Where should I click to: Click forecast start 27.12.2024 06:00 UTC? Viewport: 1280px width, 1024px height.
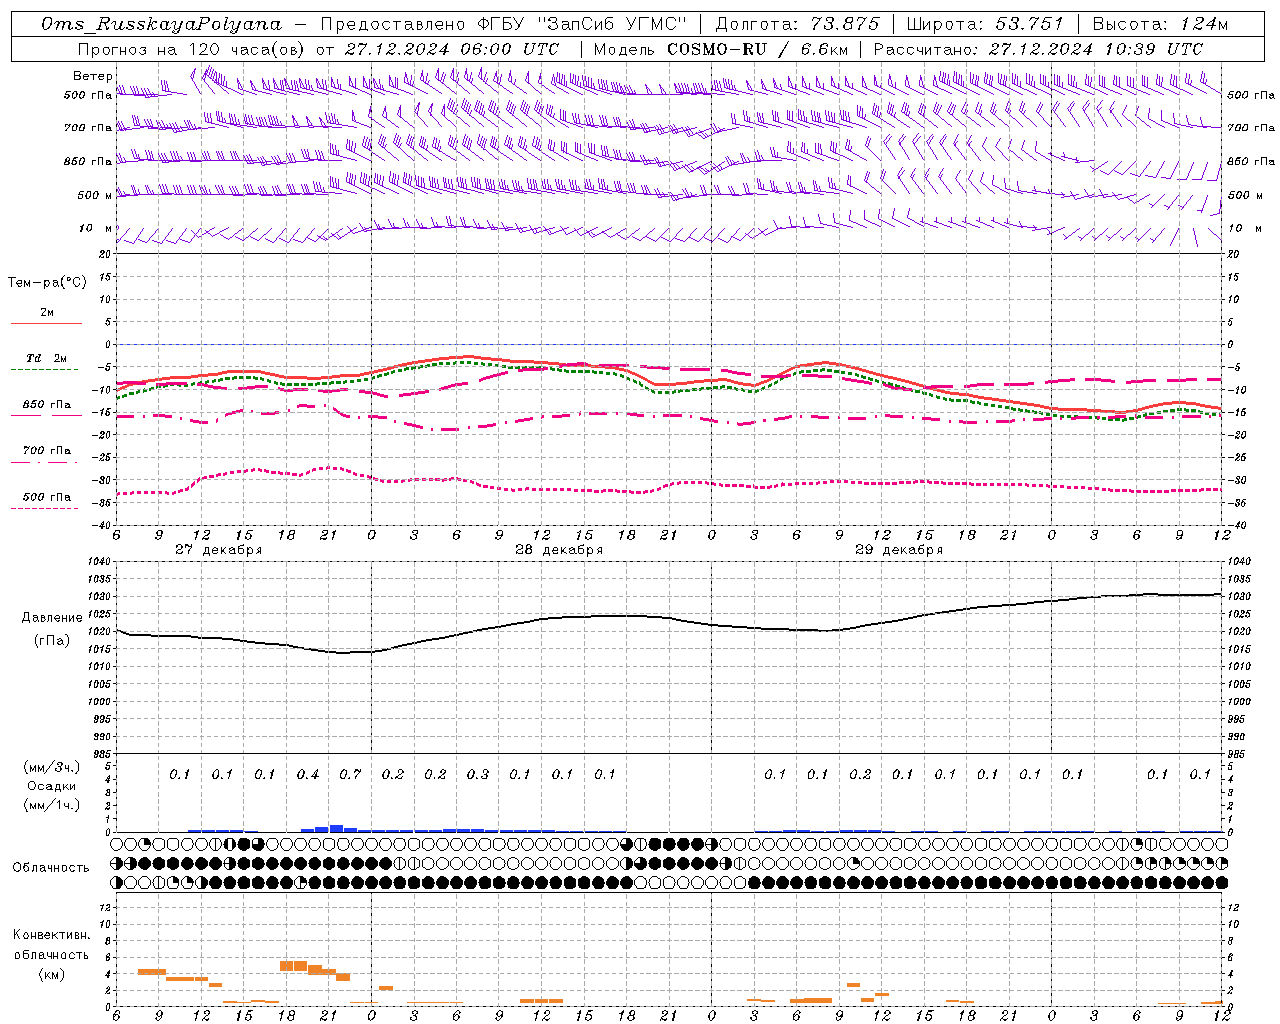[452, 49]
